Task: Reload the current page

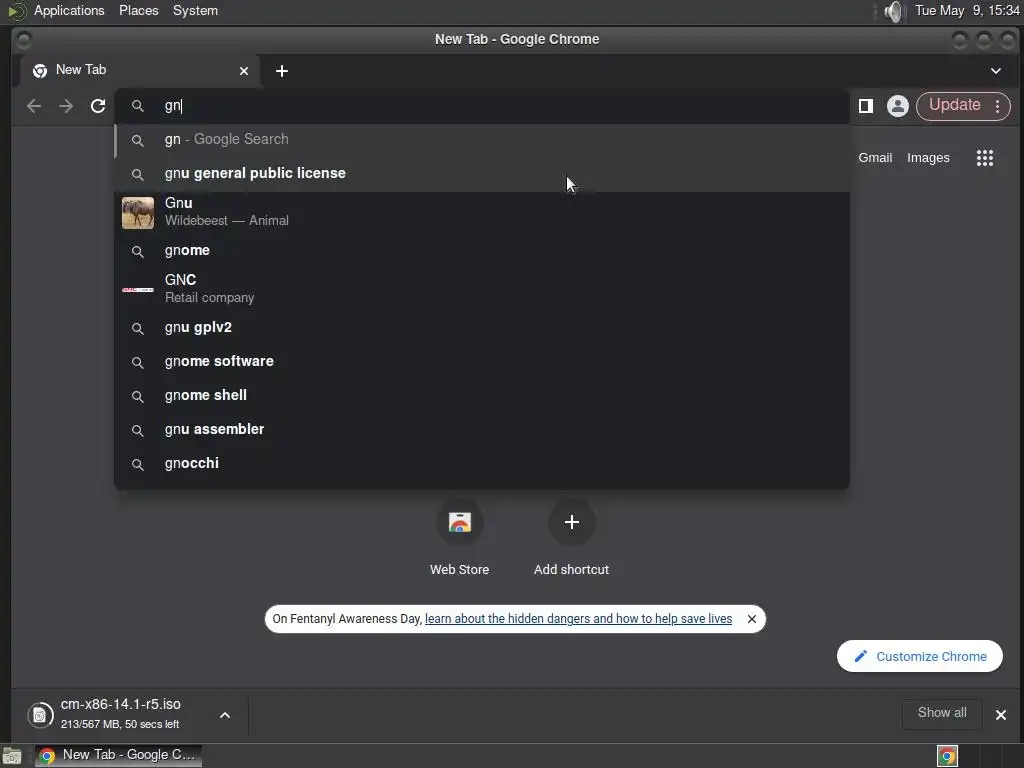Action: coord(98,106)
